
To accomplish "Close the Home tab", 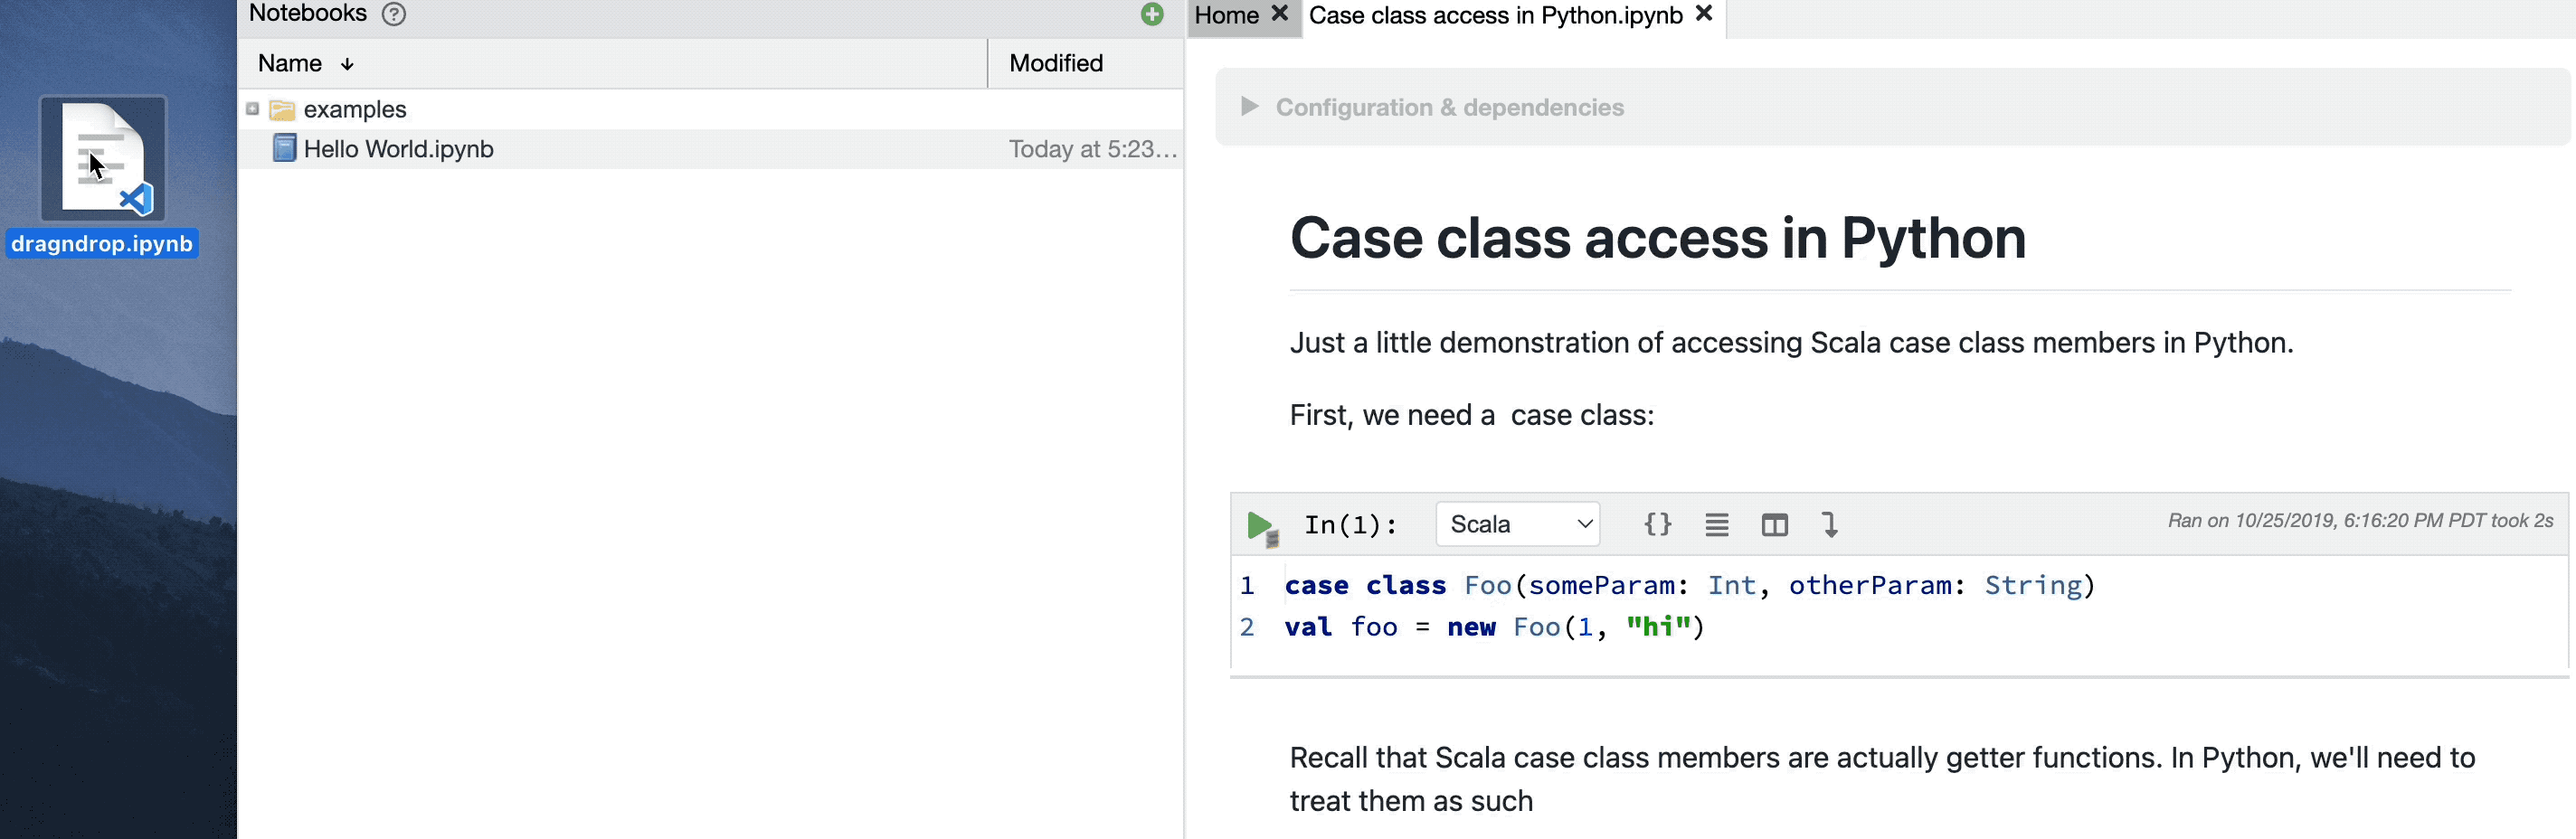I will pos(1279,14).
